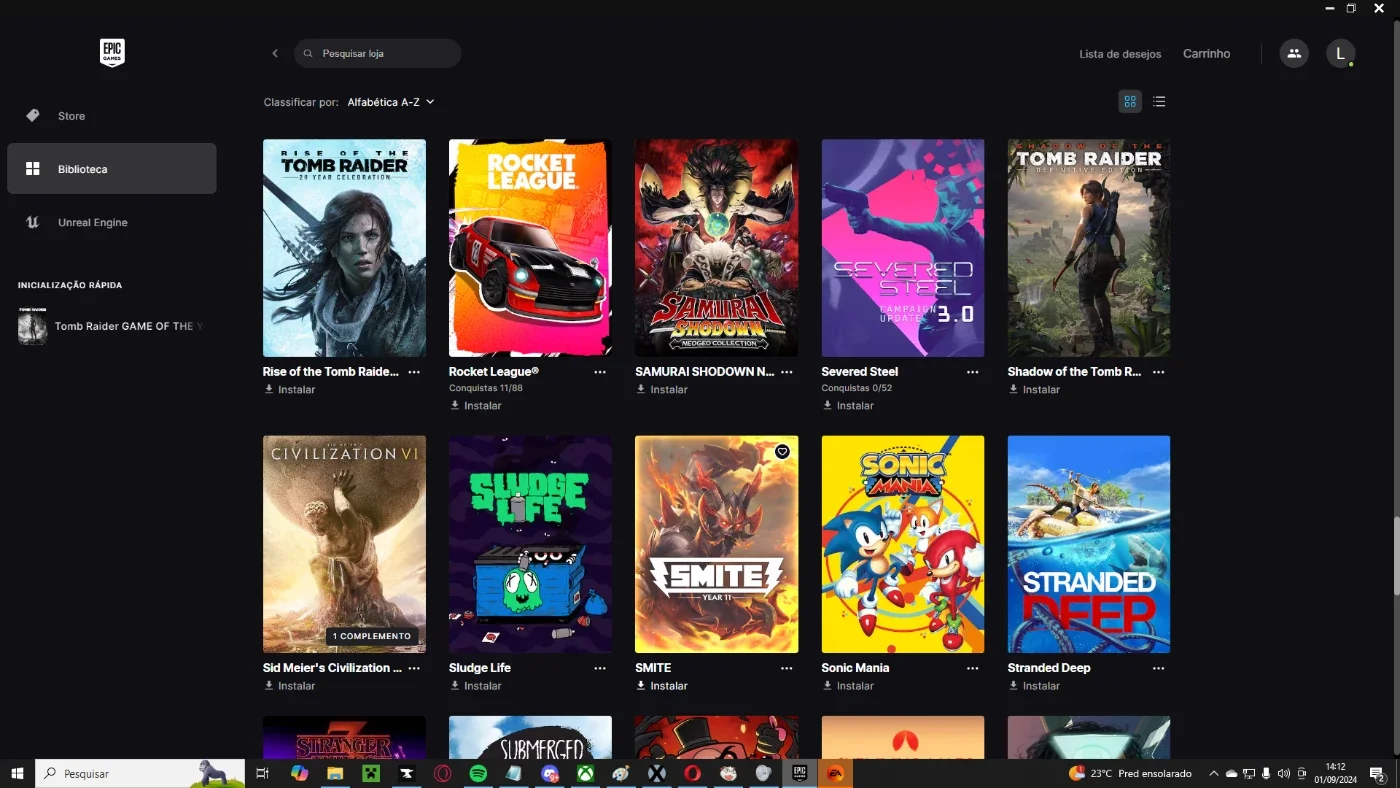Open Spotify from the taskbar
The width and height of the screenshot is (1400, 788).
(478, 773)
